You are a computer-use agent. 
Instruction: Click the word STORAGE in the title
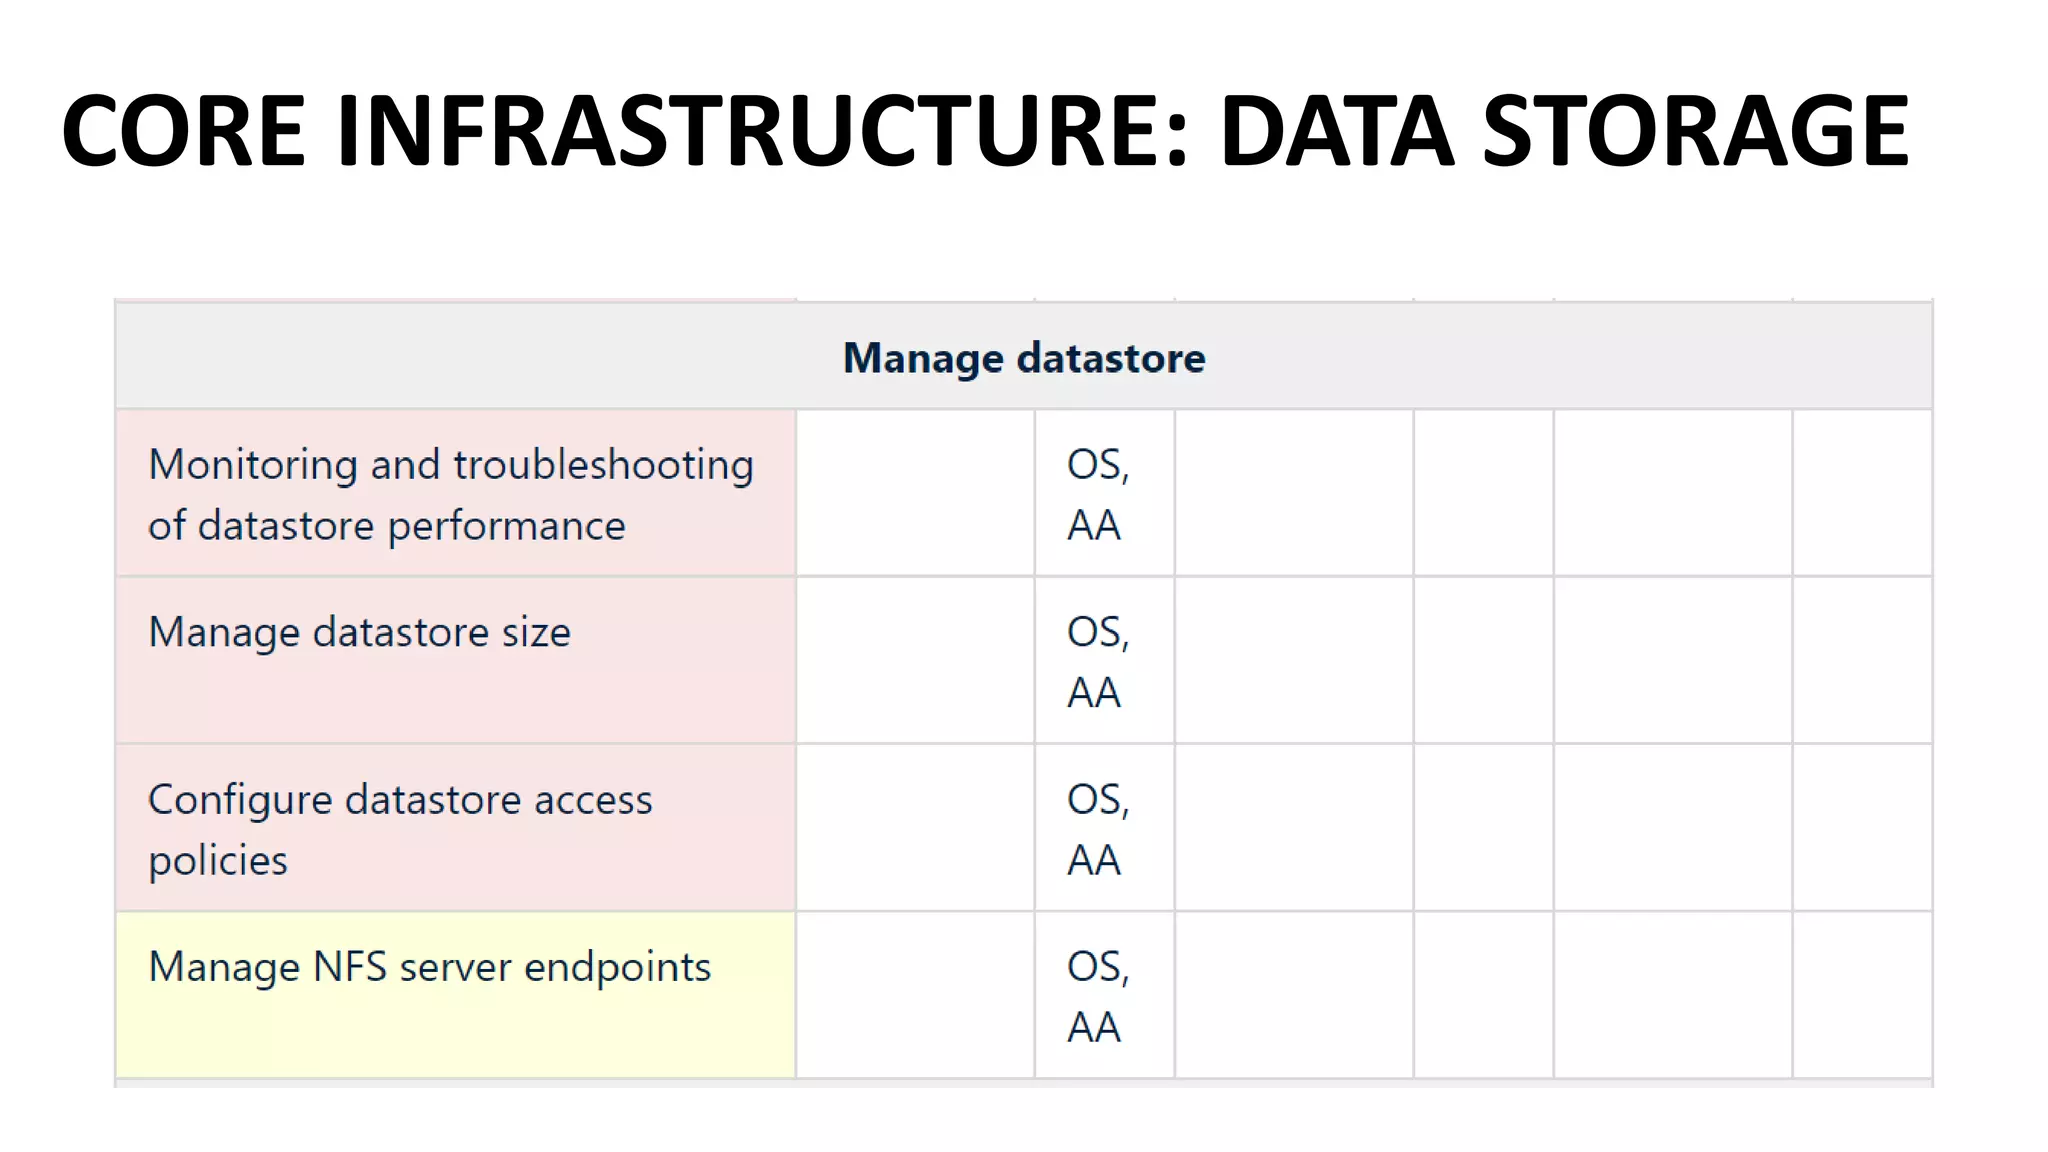coord(1695,130)
